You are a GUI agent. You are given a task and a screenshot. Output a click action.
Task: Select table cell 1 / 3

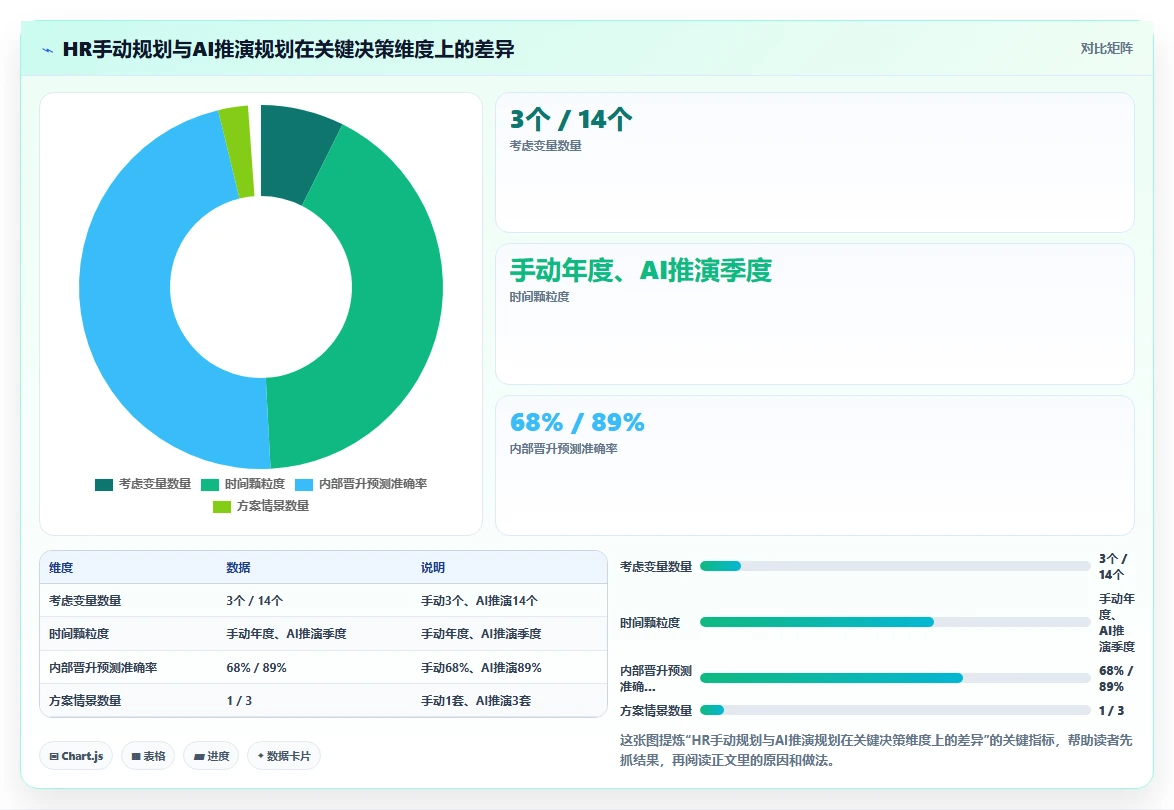pos(240,701)
